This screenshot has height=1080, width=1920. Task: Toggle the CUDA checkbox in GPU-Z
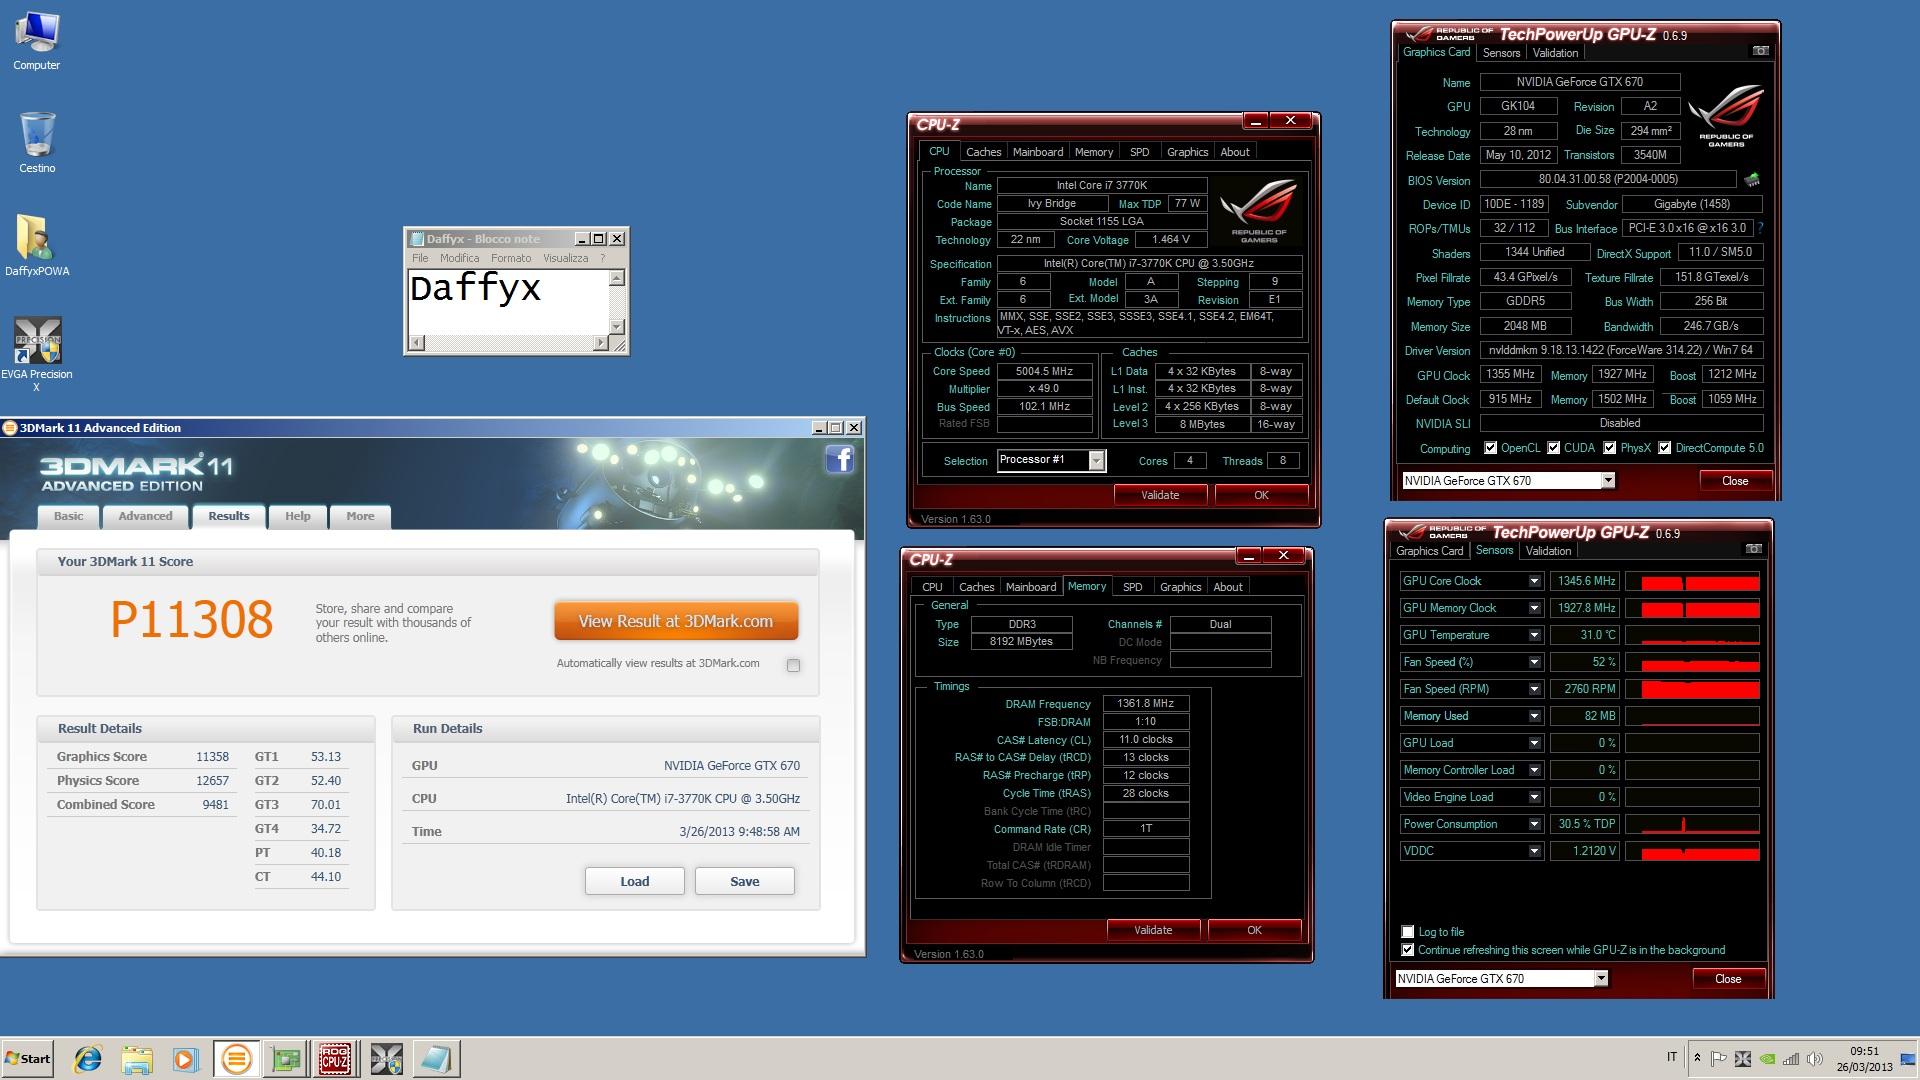click(x=1554, y=448)
